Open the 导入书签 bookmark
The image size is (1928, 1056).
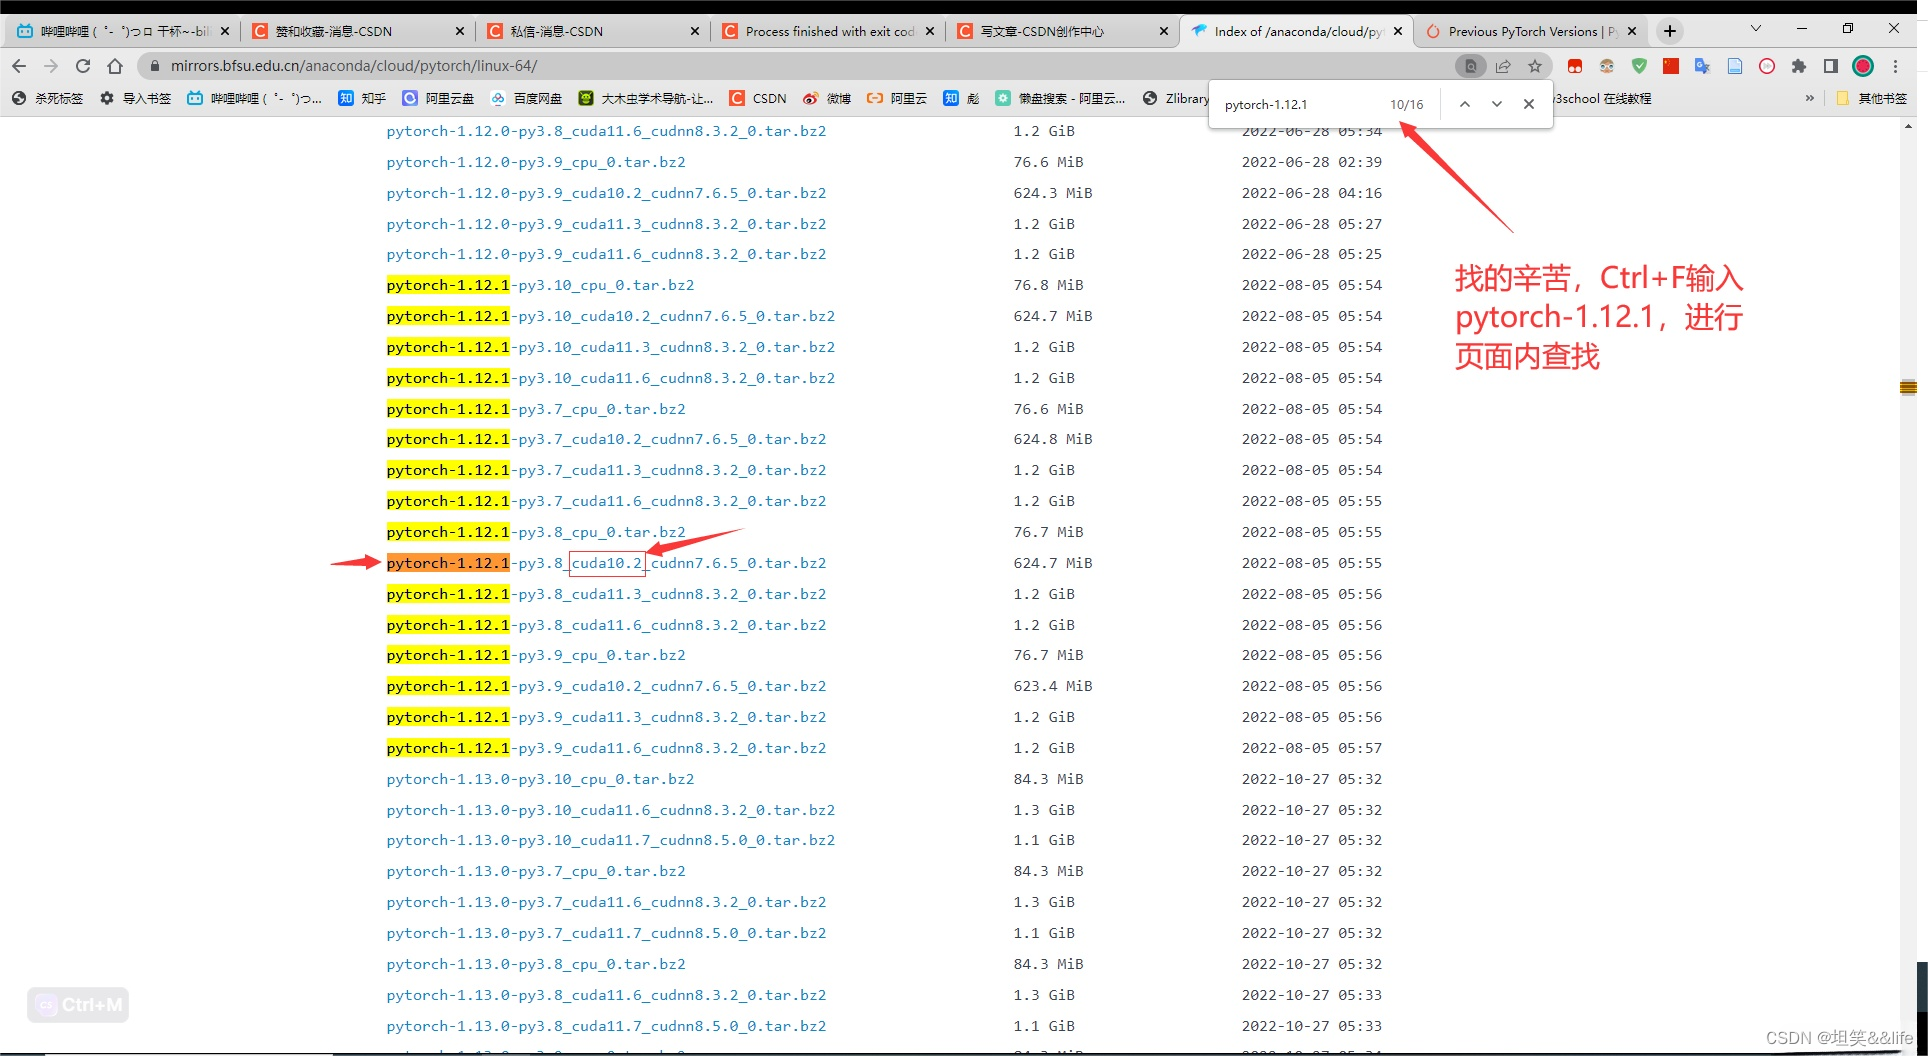point(136,98)
